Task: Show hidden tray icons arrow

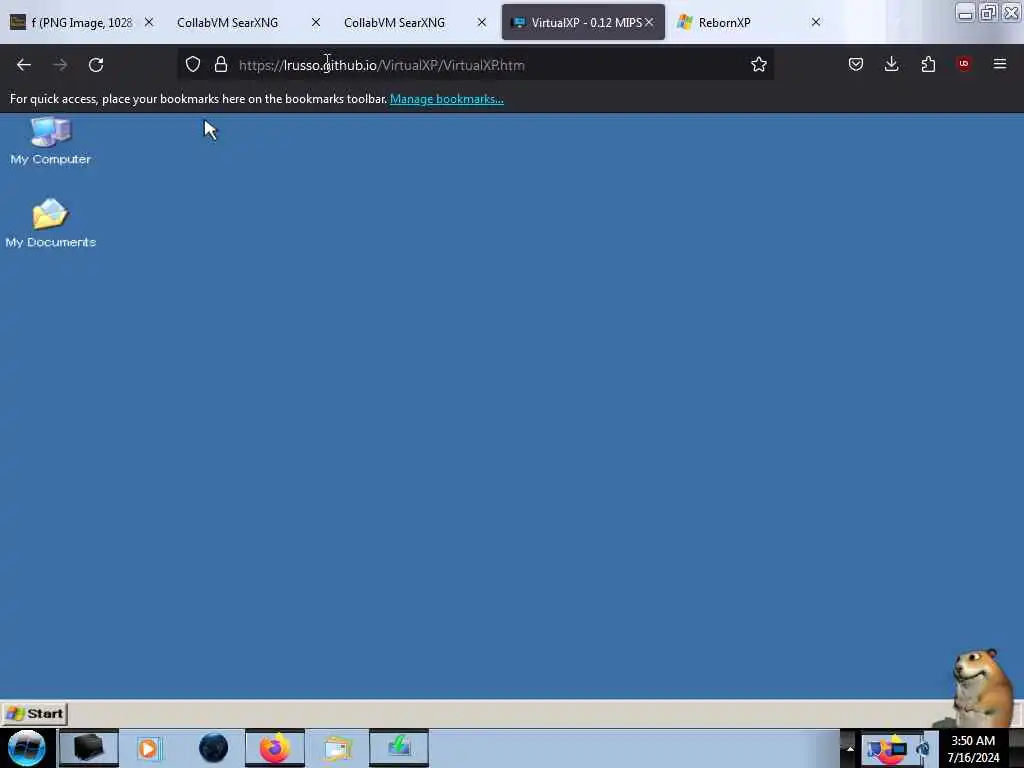Action: [850, 748]
